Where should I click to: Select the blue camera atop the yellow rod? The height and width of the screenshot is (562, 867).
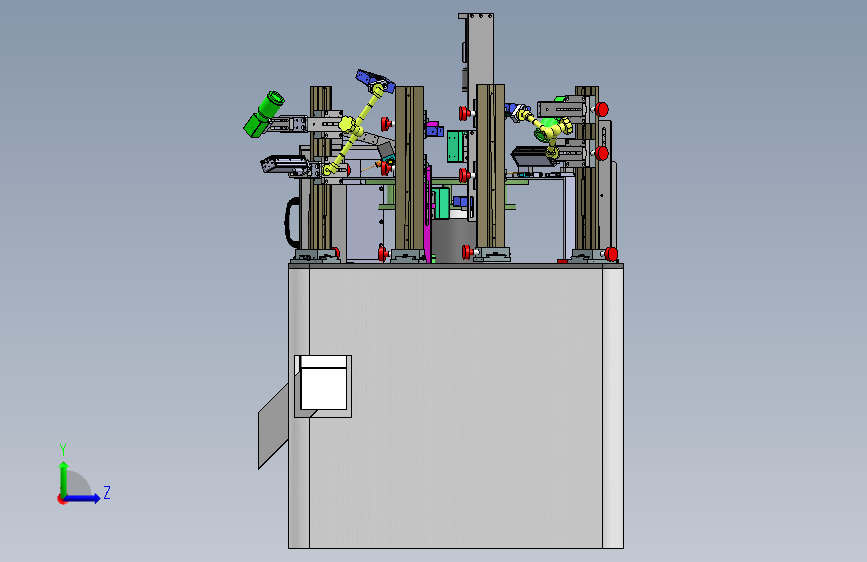coord(375,81)
